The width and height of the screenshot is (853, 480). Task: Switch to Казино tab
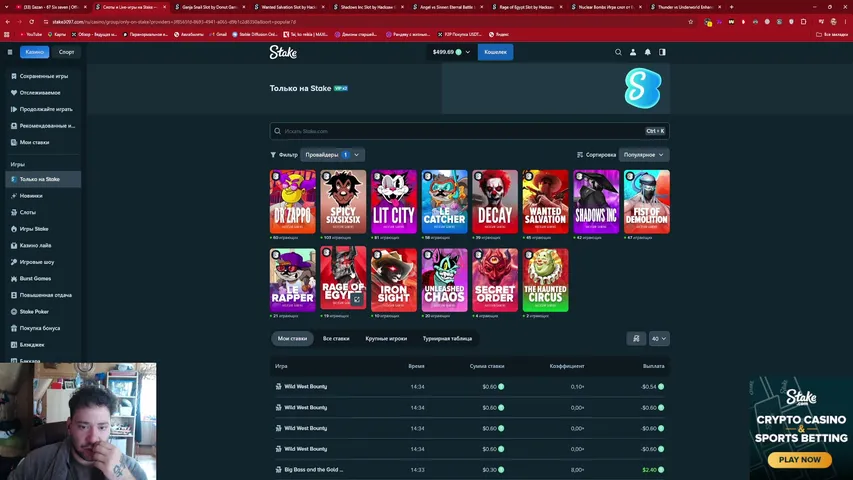34,52
